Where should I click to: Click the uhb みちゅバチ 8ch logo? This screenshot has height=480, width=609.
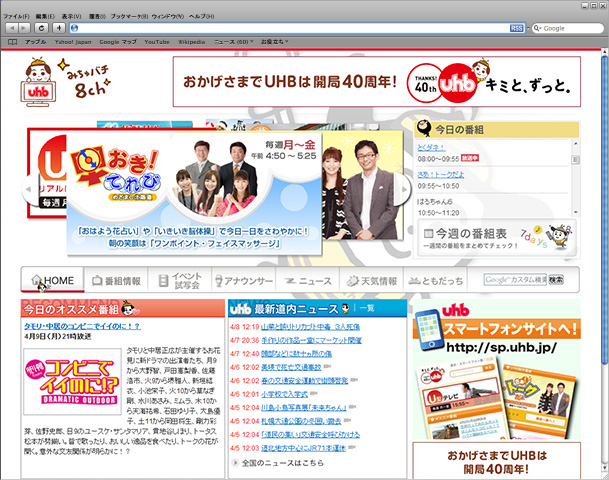tap(65, 82)
